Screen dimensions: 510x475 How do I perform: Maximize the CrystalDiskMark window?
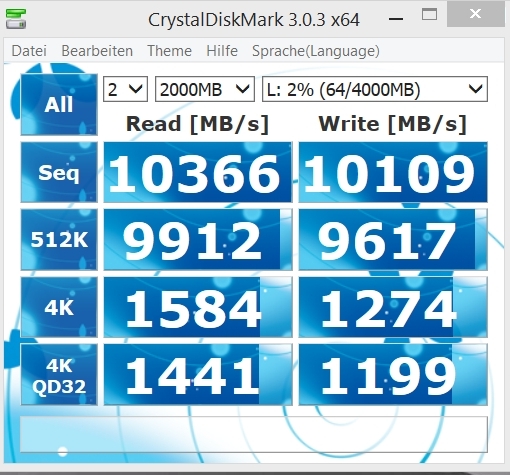(x=429, y=14)
